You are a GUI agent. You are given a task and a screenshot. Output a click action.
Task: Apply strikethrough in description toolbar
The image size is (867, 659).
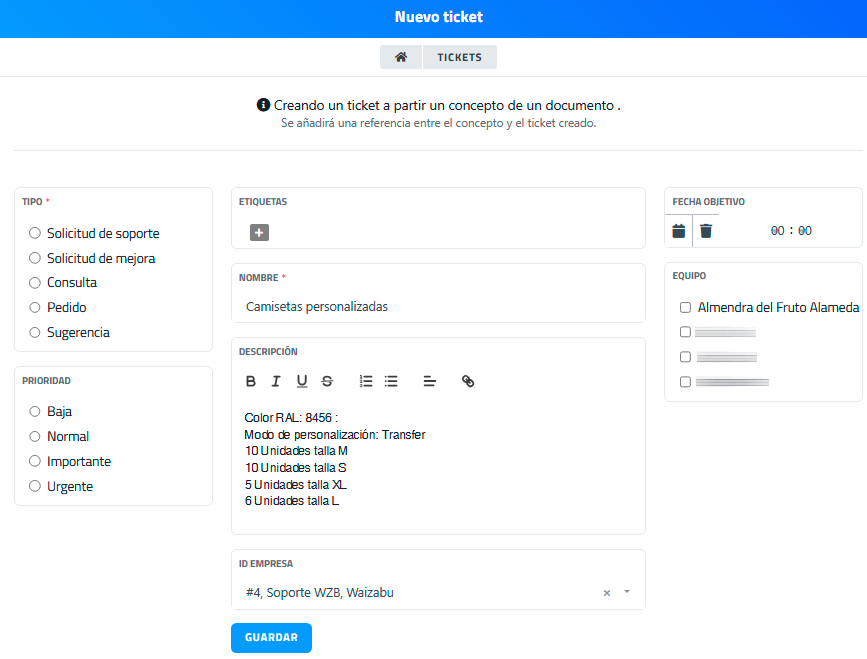coord(327,381)
